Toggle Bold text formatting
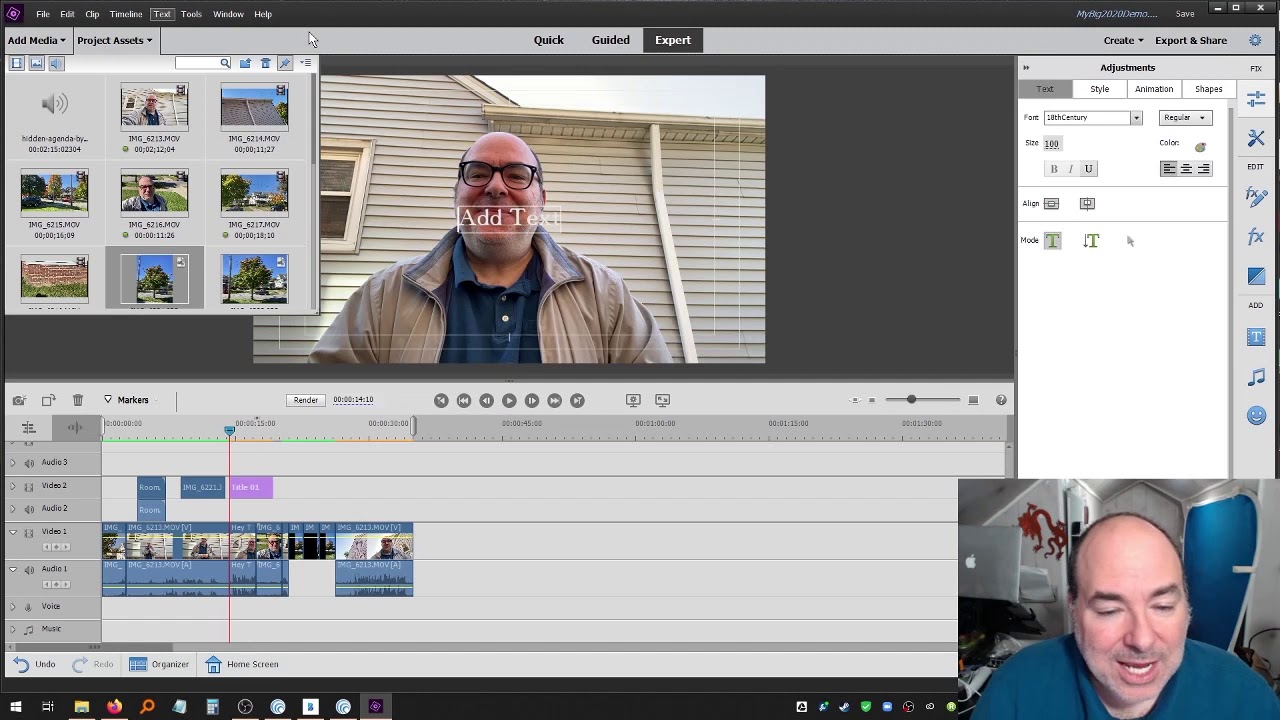1280x720 pixels. (1053, 169)
